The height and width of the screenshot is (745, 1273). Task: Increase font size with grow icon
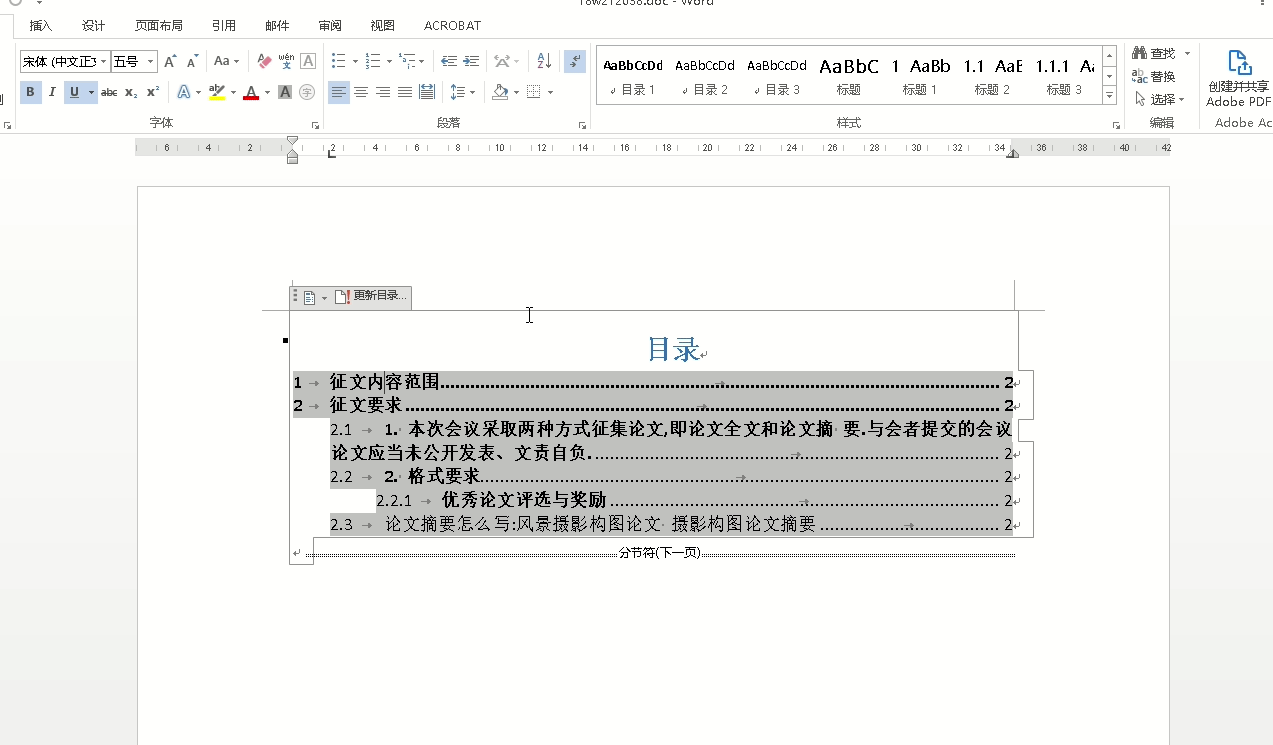coord(170,62)
